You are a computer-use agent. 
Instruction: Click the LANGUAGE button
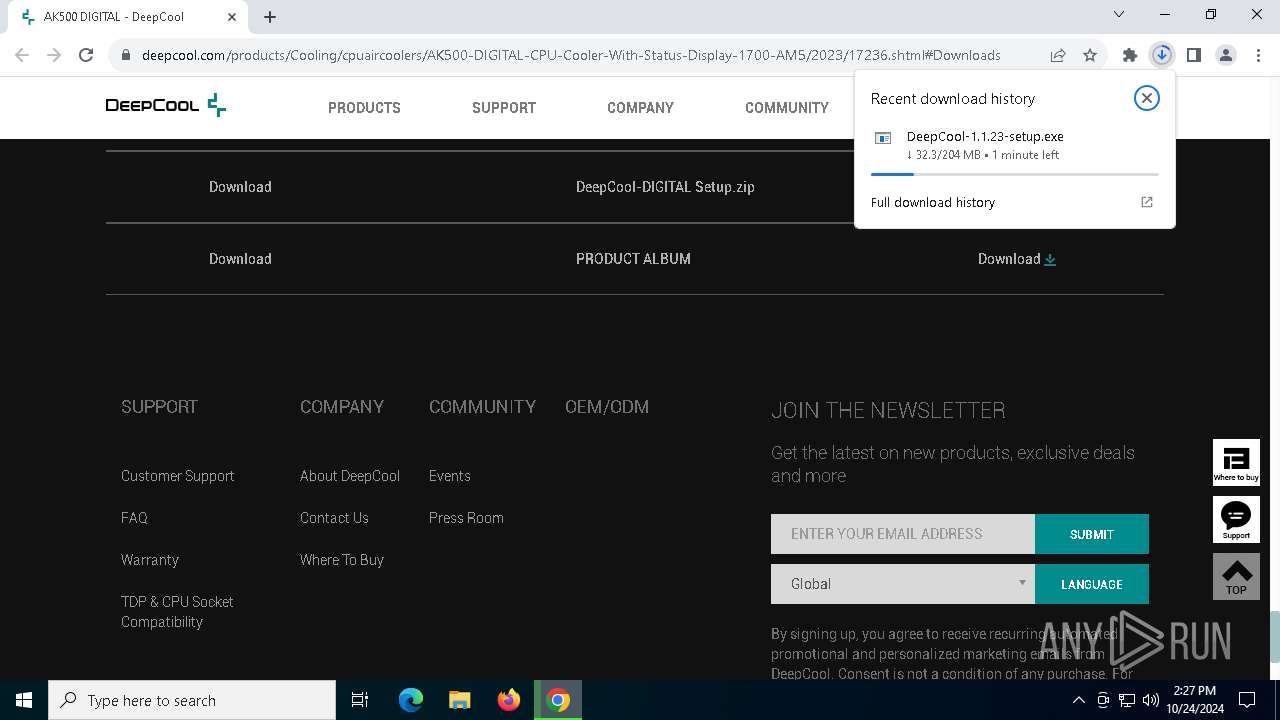coord(1092,584)
